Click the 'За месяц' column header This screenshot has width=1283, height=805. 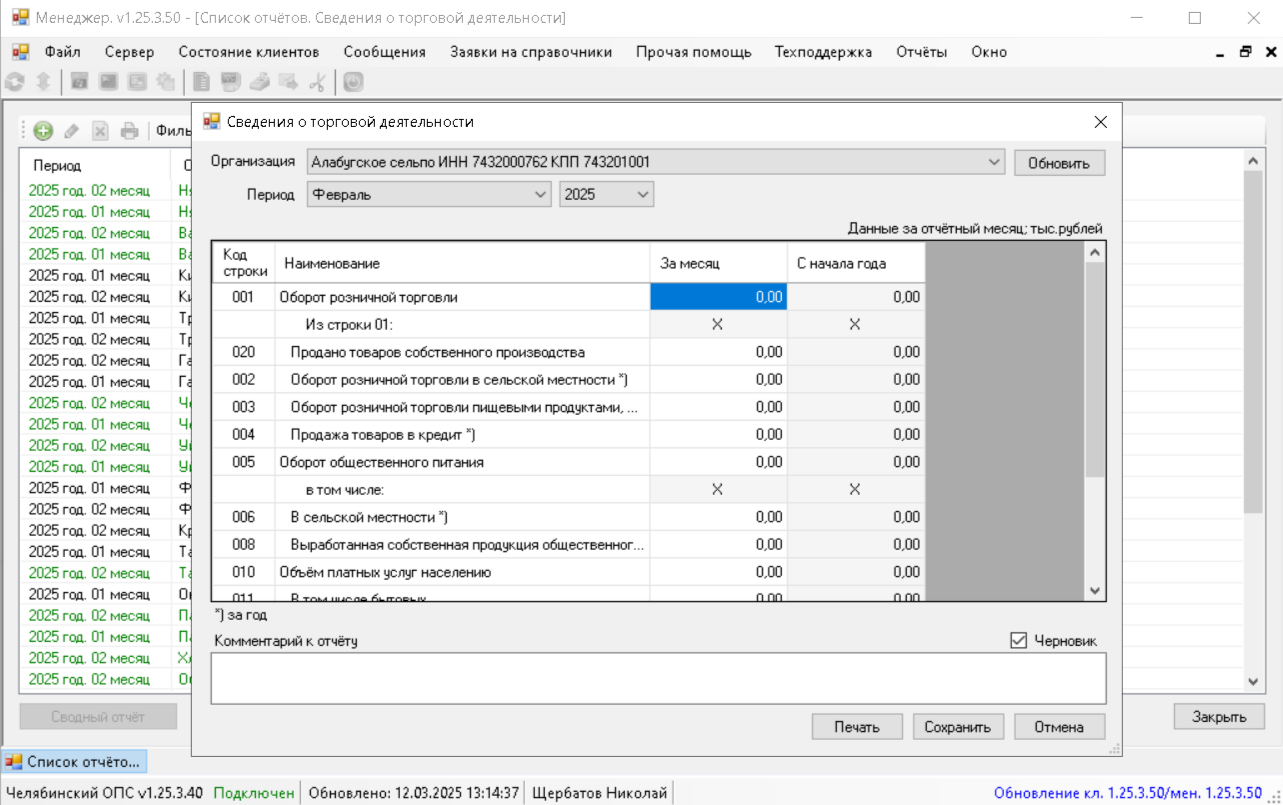[x=718, y=263]
